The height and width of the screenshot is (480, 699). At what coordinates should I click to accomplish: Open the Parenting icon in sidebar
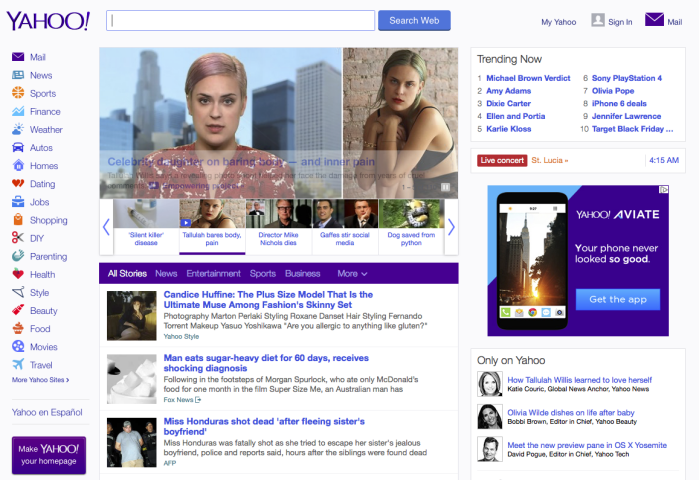click(18, 256)
